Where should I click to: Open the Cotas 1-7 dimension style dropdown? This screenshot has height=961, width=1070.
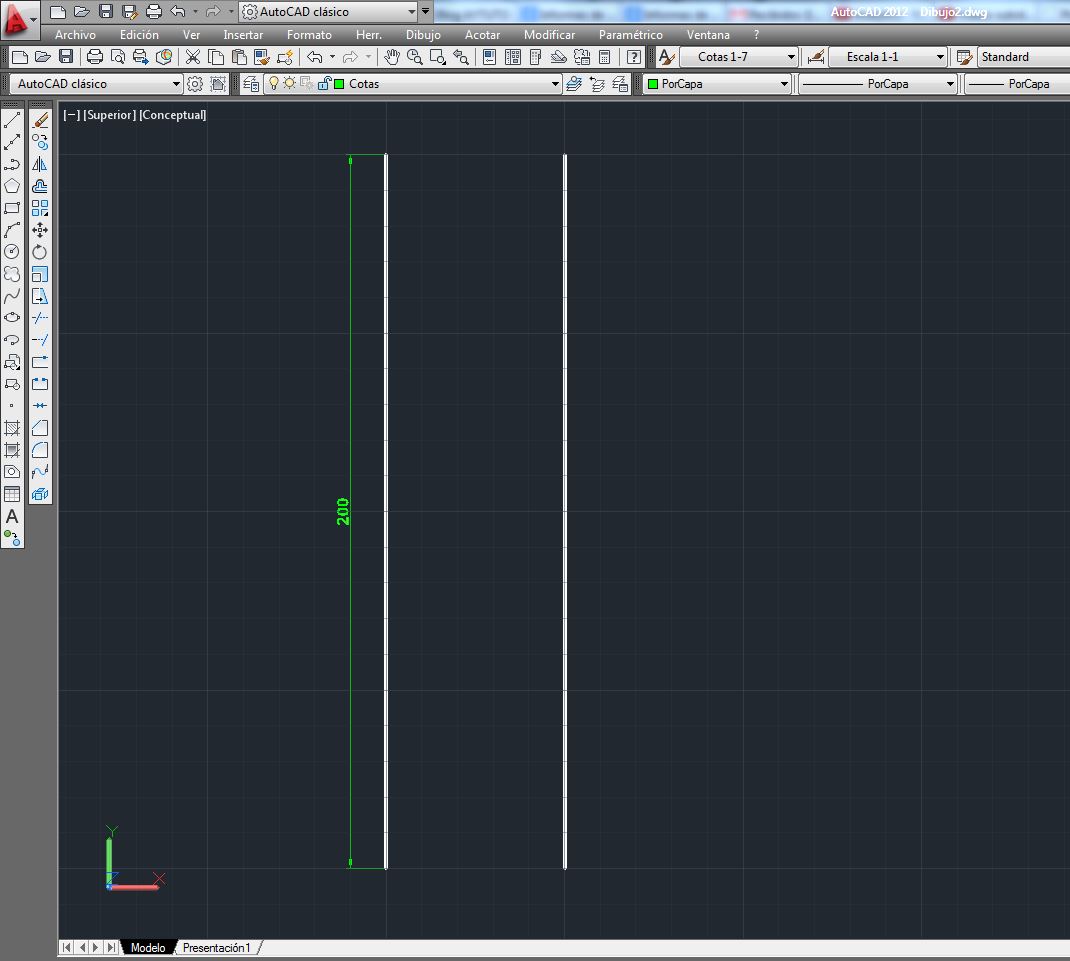click(x=793, y=56)
